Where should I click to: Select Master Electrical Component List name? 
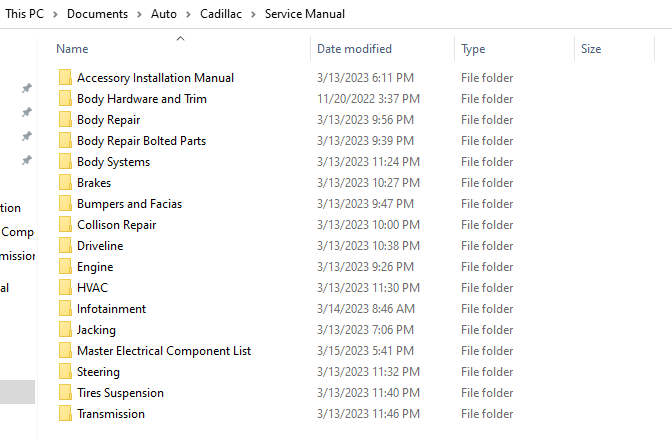pyautogui.click(x=164, y=350)
